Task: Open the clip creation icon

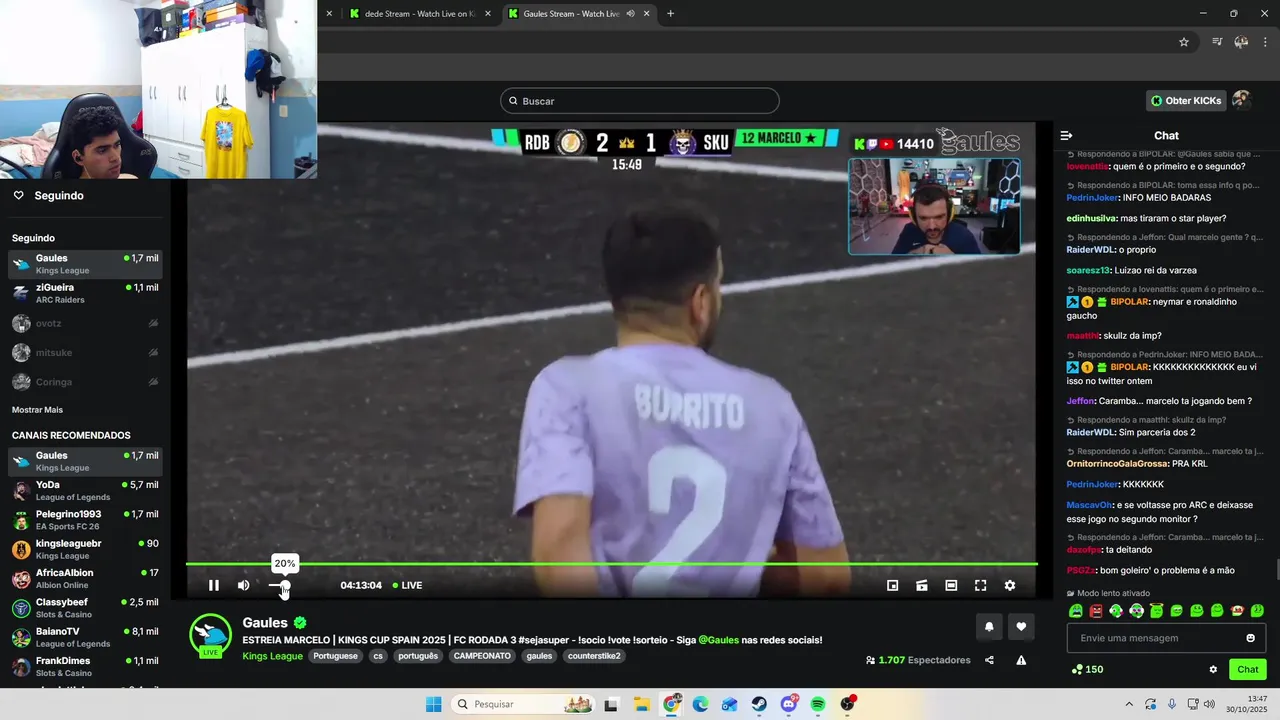Action: tap(922, 585)
